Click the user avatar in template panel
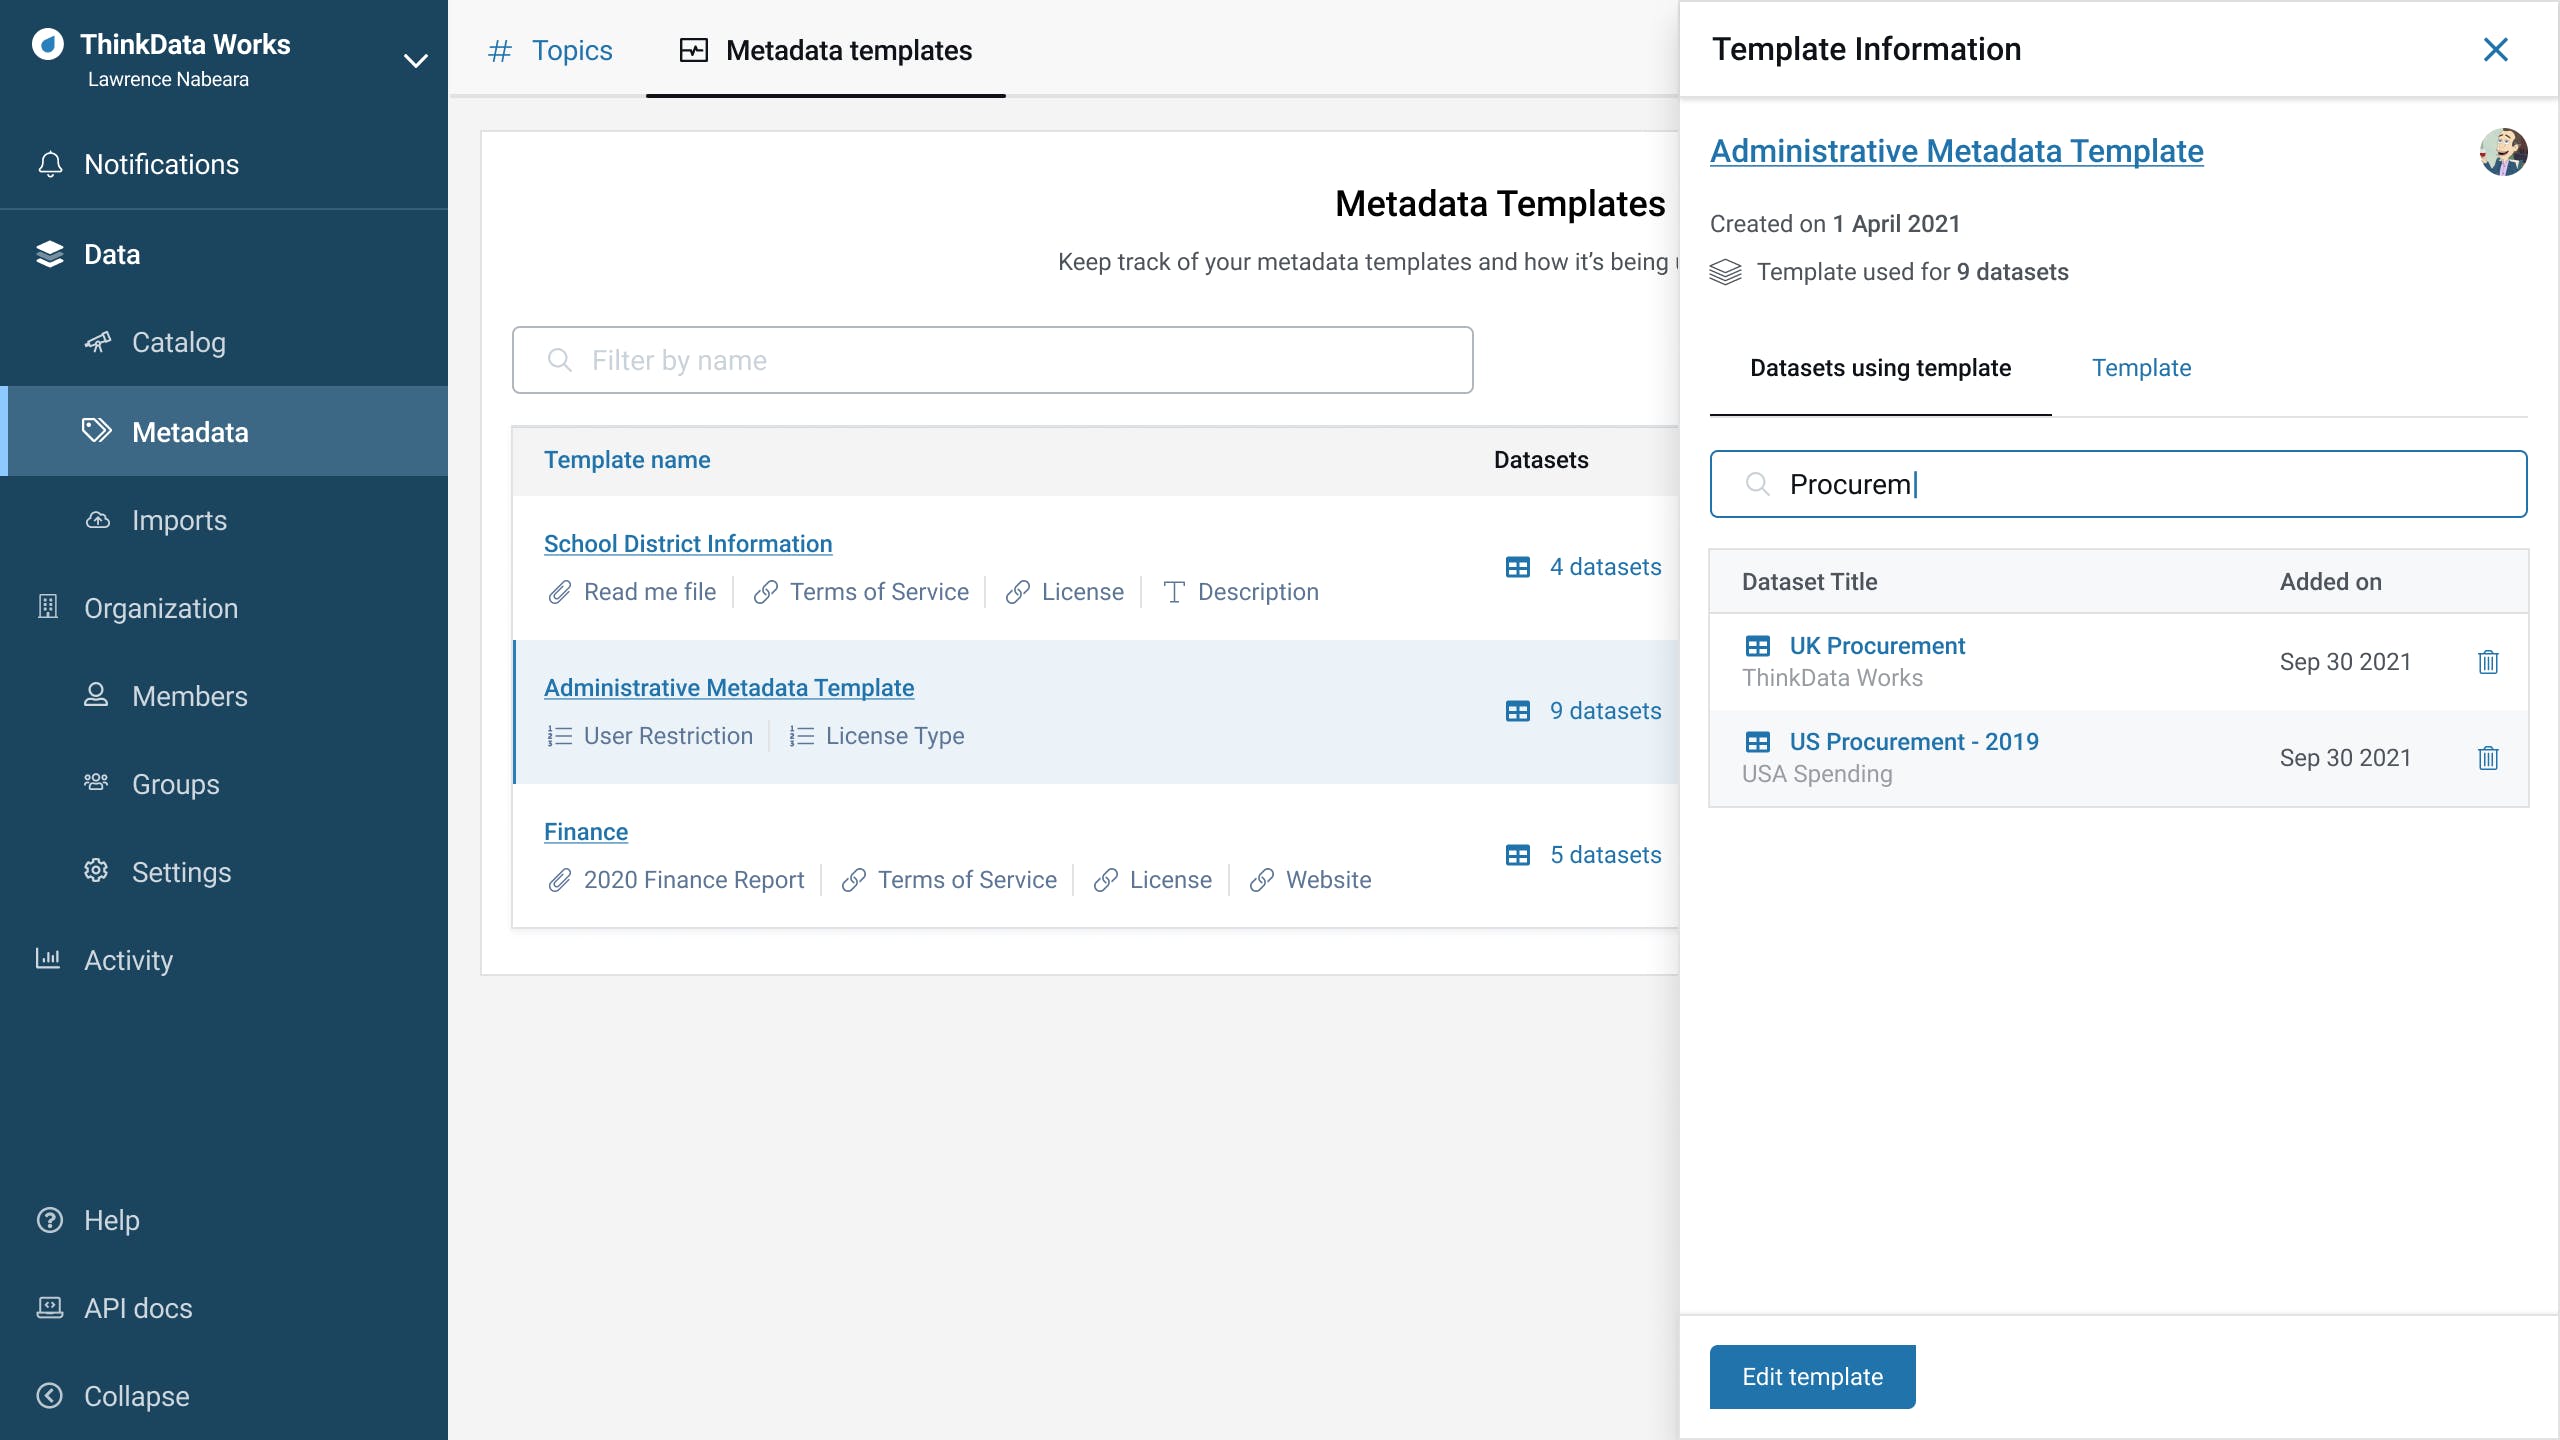This screenshot has height=1440, width=2560. click(2503, 152)
